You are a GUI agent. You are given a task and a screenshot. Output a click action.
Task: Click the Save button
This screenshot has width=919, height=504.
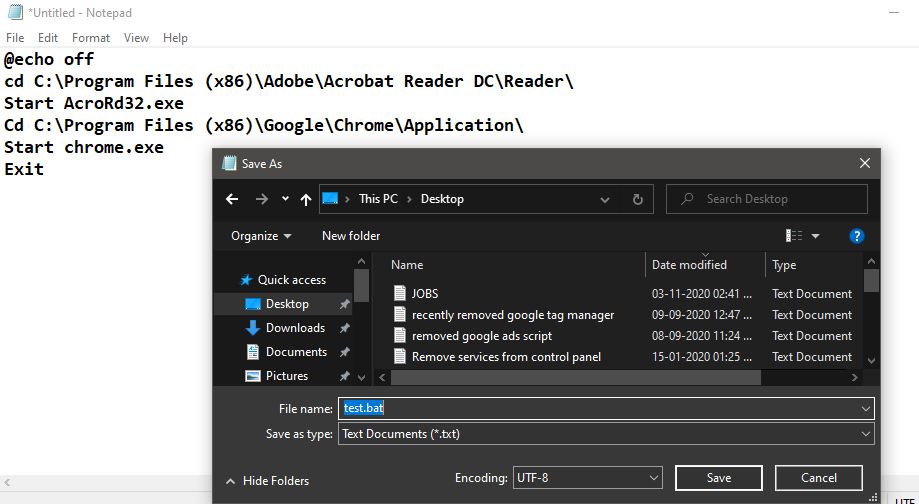click(x=719, y=478)
